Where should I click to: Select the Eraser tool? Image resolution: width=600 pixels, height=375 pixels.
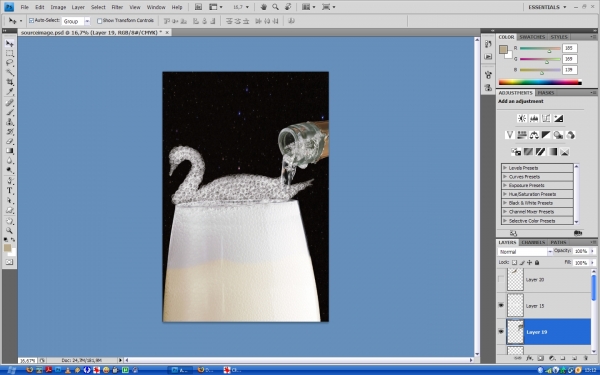[10, 142]
